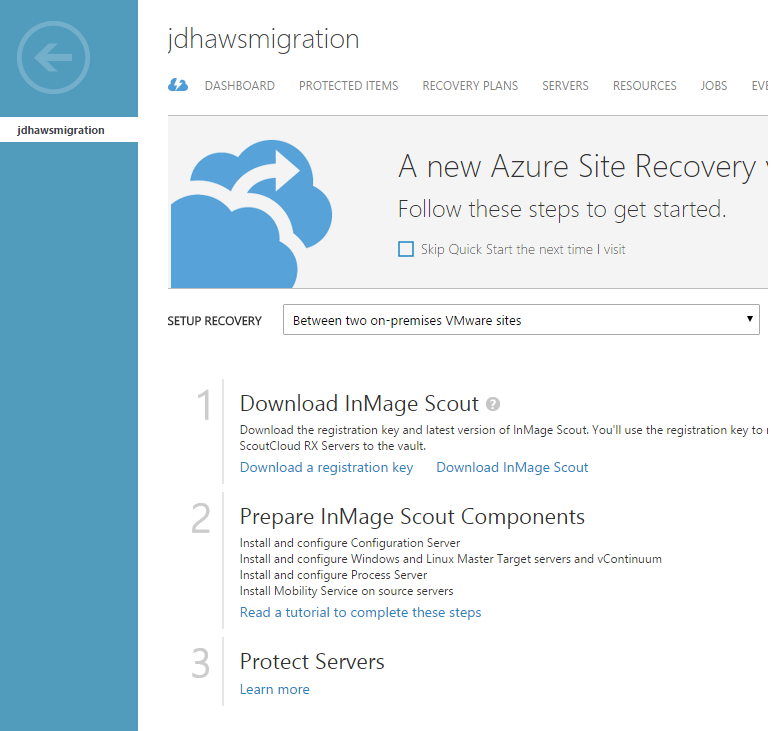
Task: Click Download InMage Scout link
Action: pos(512,468)
